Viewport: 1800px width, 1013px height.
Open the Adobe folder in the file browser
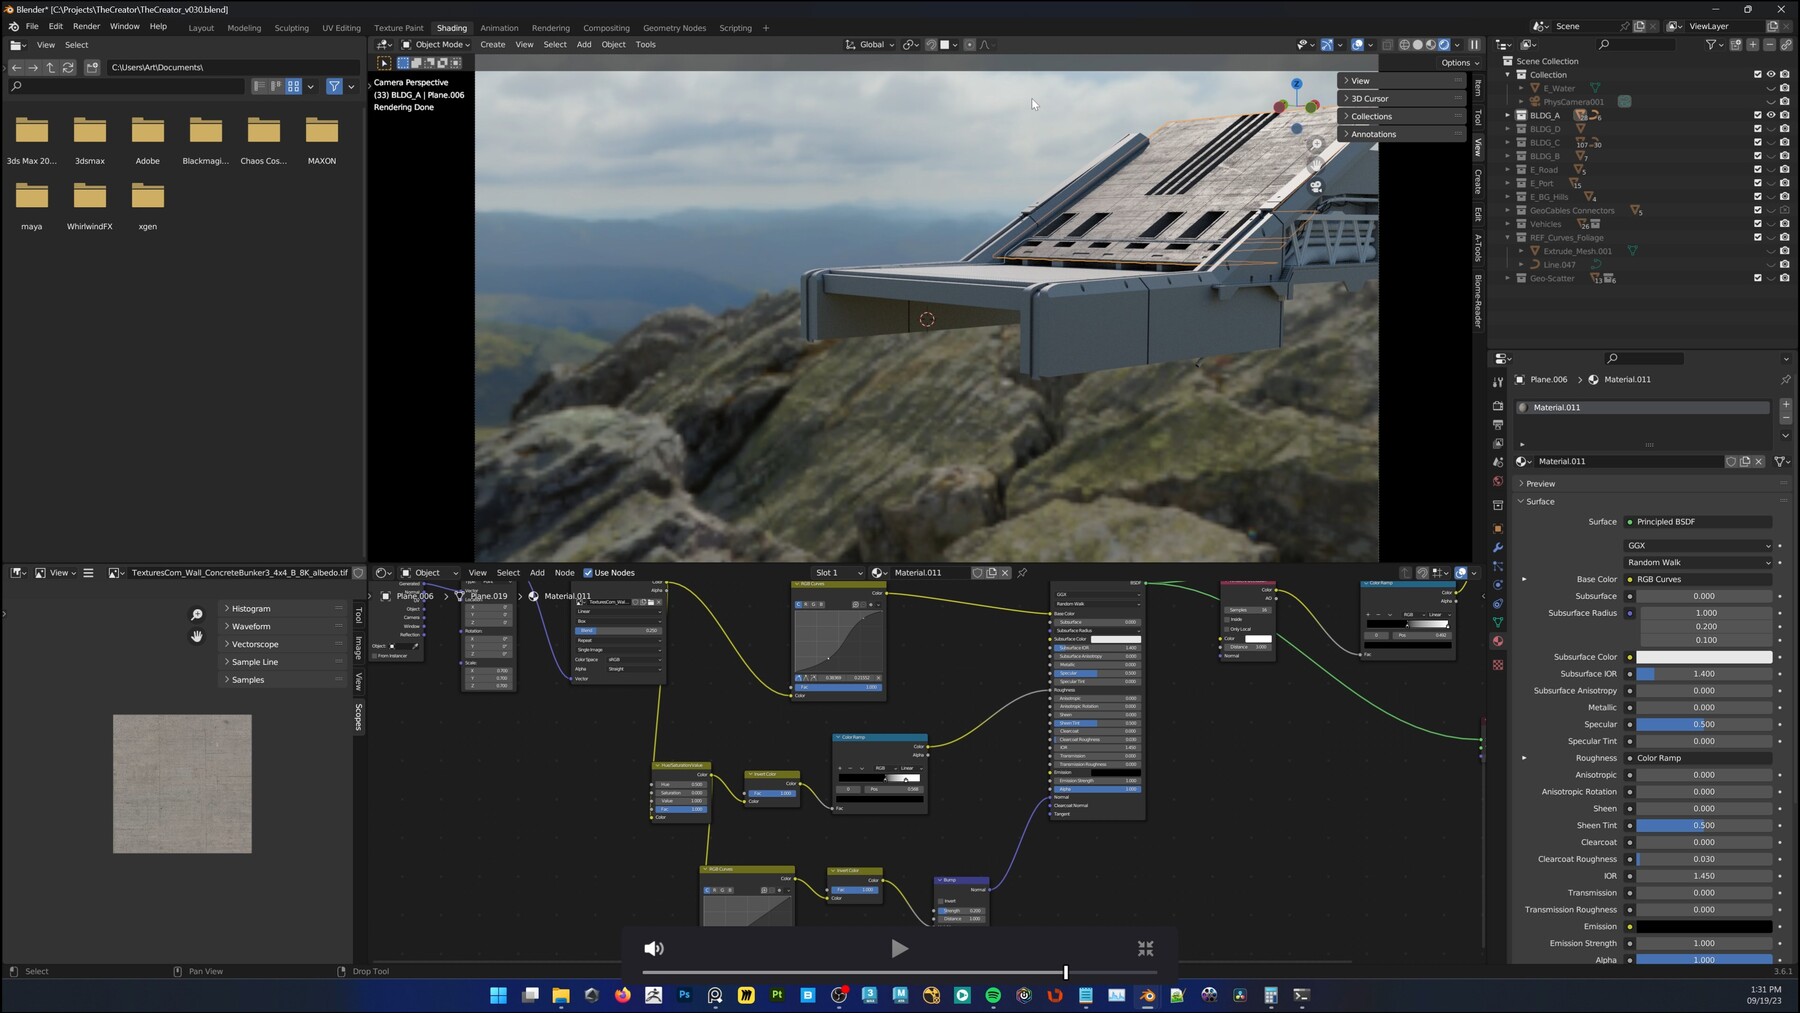[148, 140]
